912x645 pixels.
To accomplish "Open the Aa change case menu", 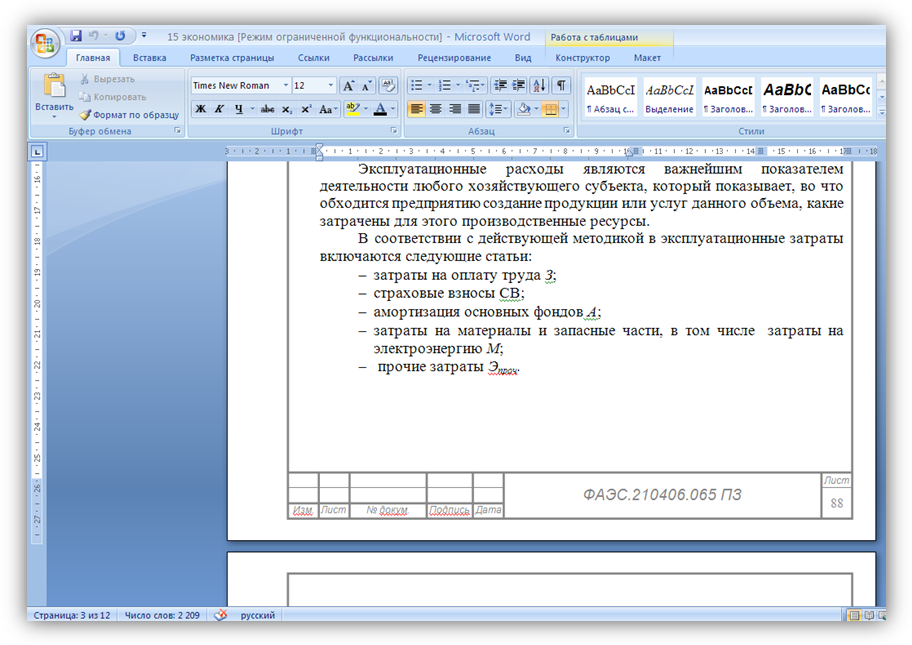I will point(327,109).
